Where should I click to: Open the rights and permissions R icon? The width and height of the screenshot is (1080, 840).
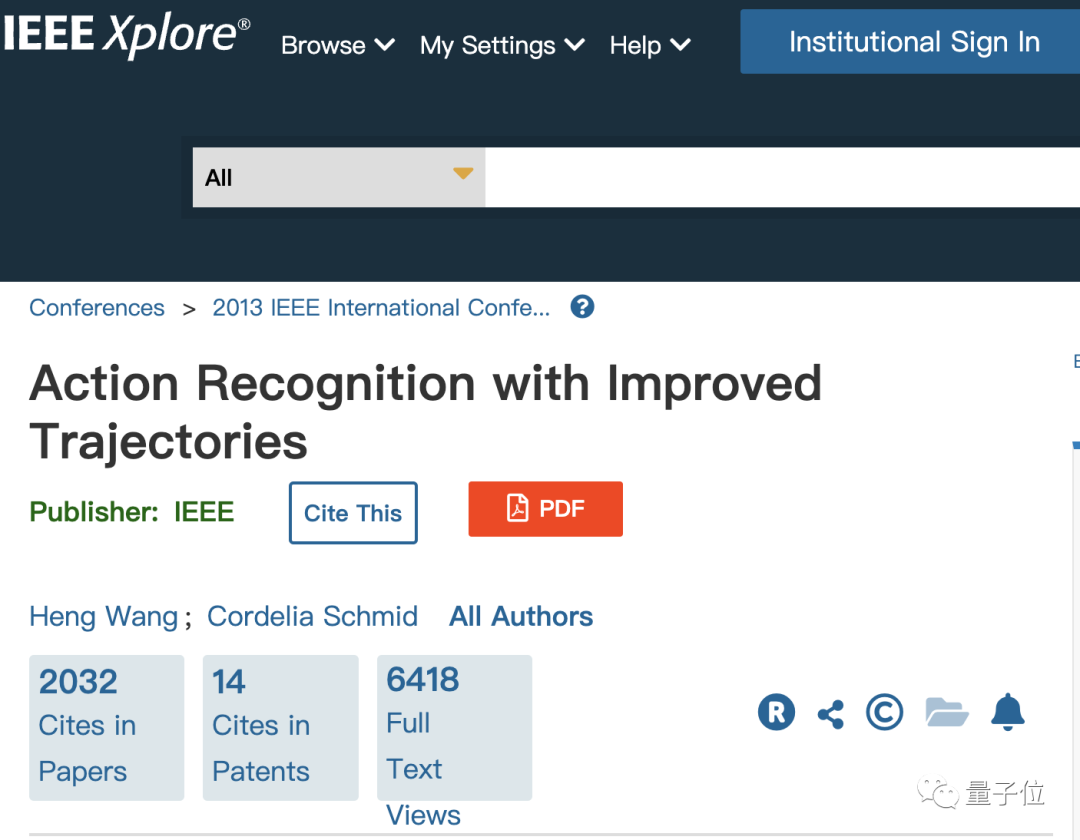776,712
